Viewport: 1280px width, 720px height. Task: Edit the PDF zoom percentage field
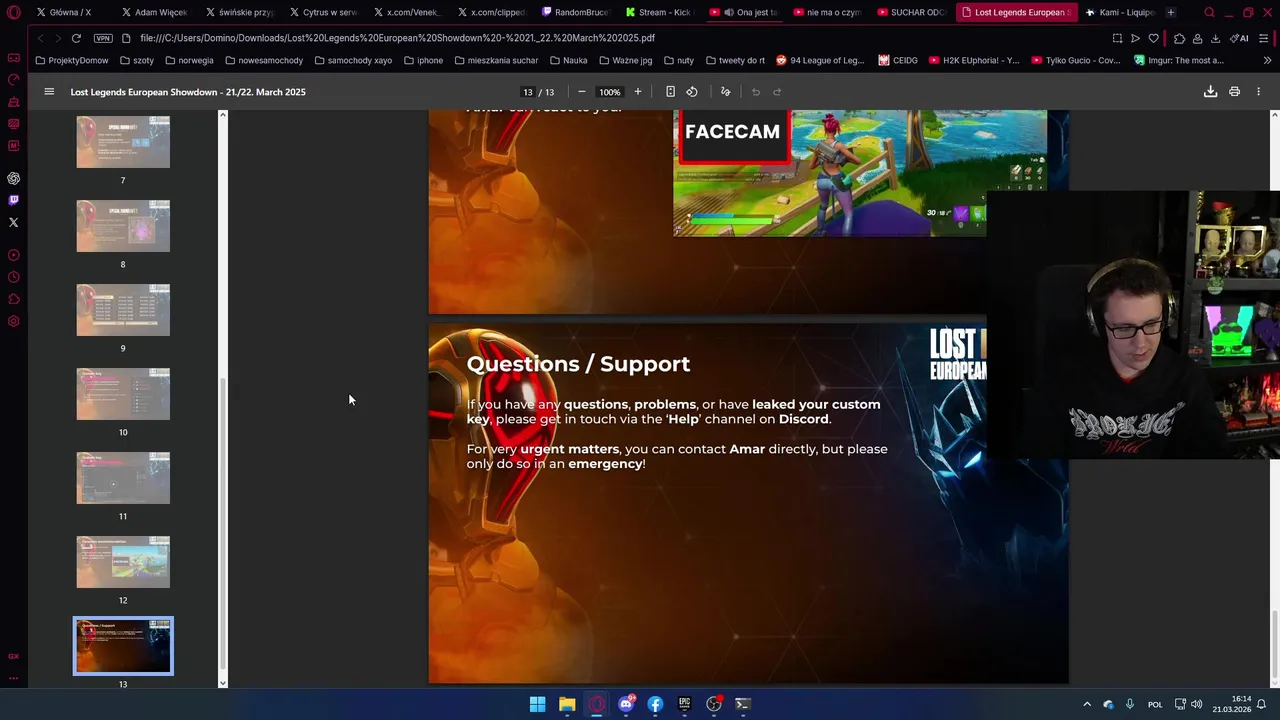pyautogui.click(x=609, y=92)
